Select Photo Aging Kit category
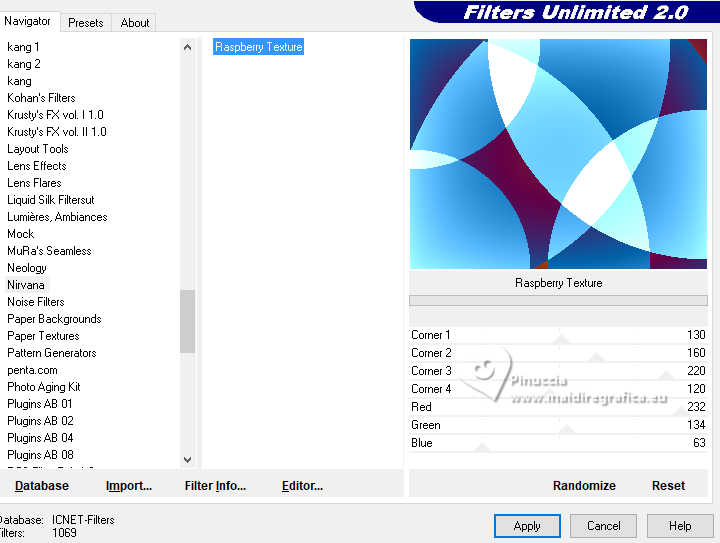Image resolution: width=720 pixels, height=543 pixels. (x=44, y=386)
